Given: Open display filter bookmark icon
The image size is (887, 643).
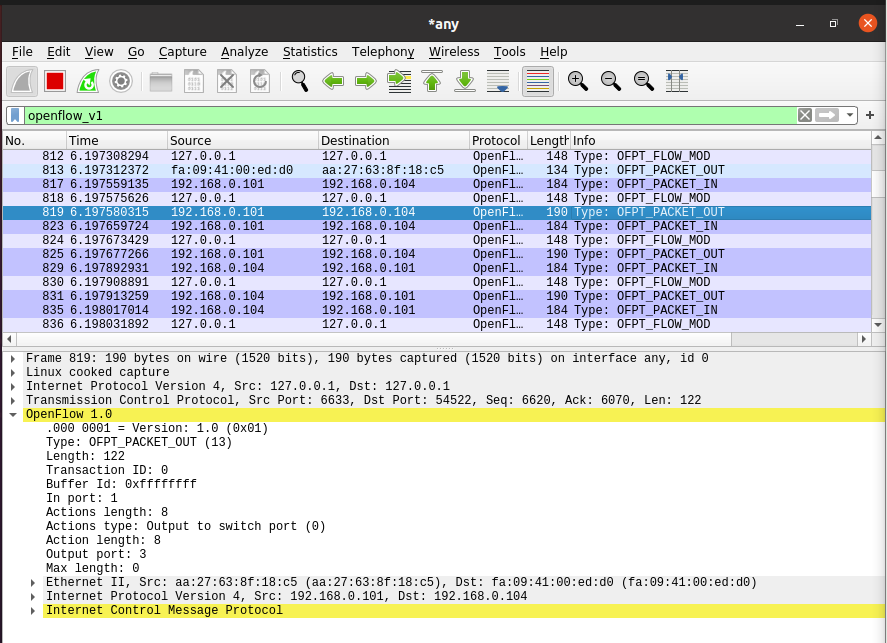Looking at the screenshot, I should tap(15, 115).
